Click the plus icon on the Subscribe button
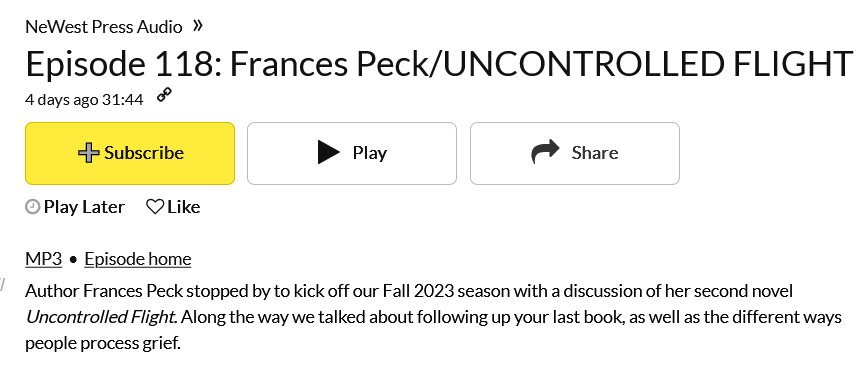Screen dimensions: 858x373 pos(89,153)
